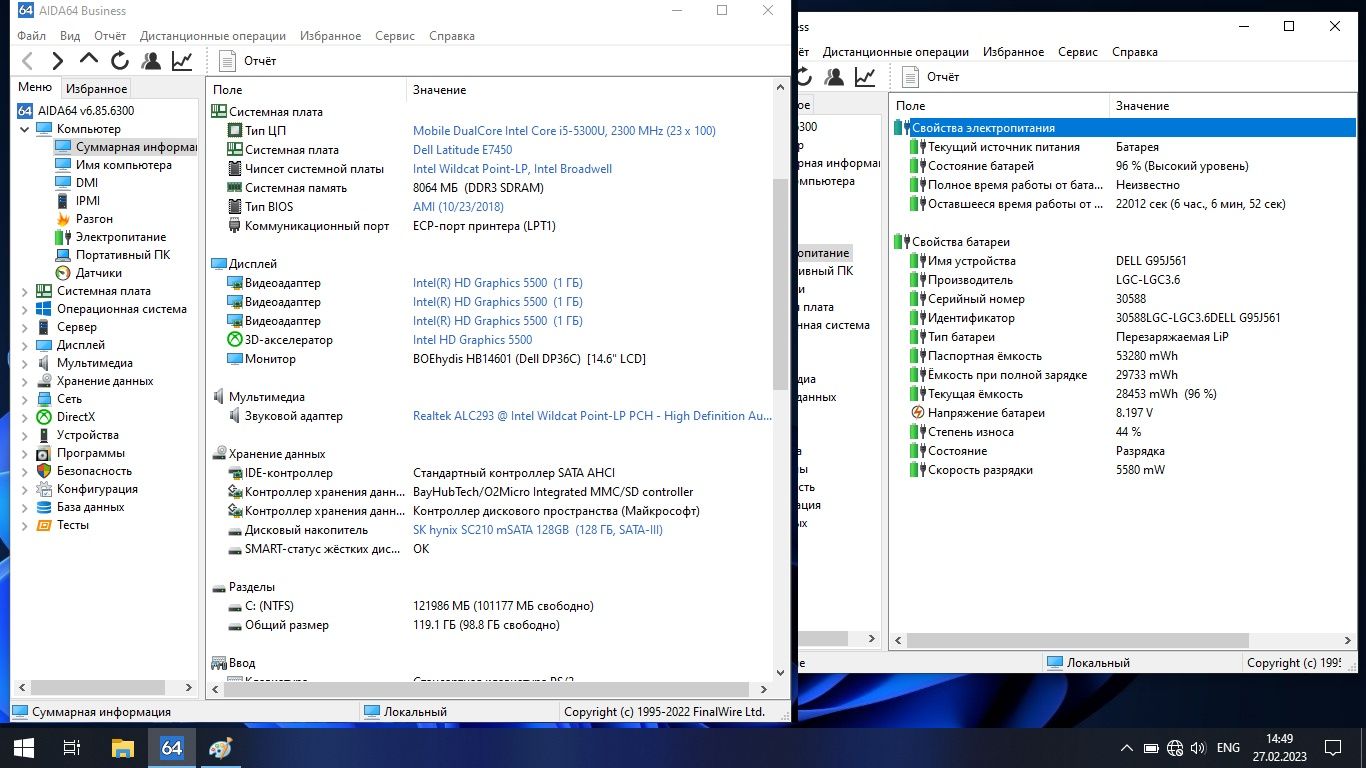The width and height of the screenshot is (1366, 768).
Task: Expand the Операционная система tree node
Action: (25, 309)
